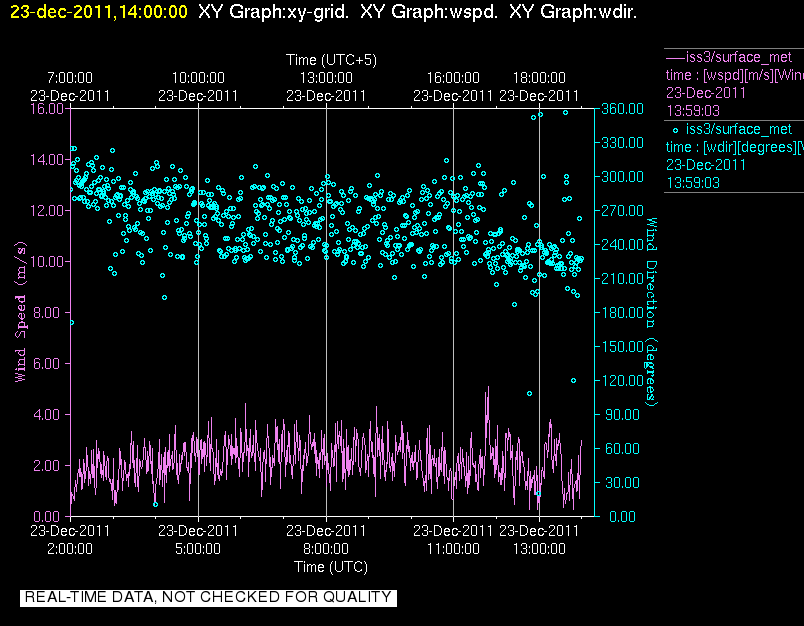Screen dimensions: 804x626
Task: Click the top axis 10:00:00 tick label
Action: click(x=198, y=78)
